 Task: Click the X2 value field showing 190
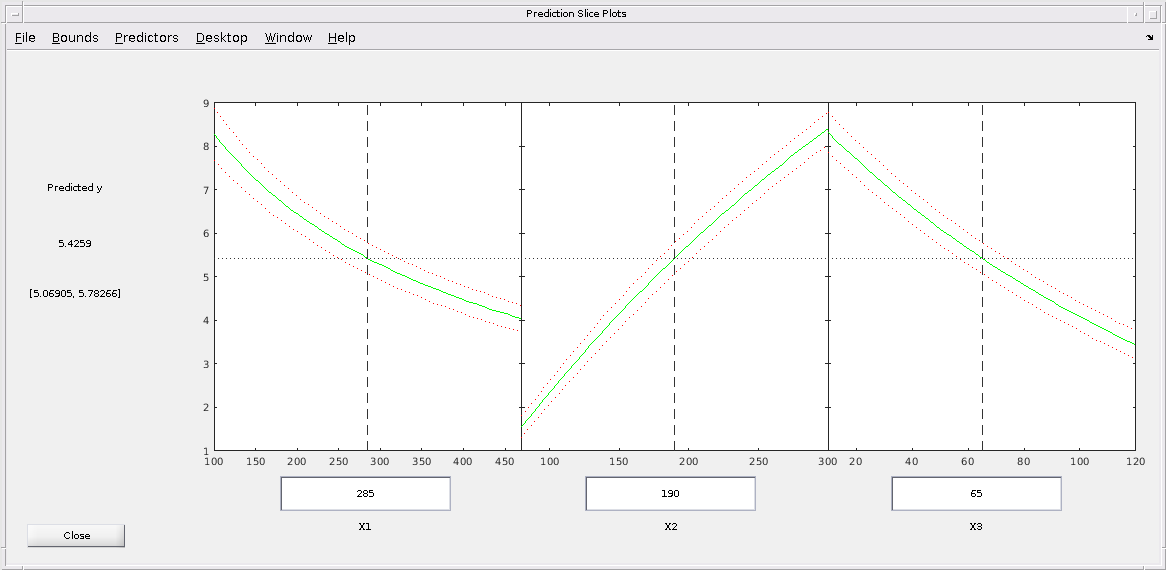[x=671, y=493]
